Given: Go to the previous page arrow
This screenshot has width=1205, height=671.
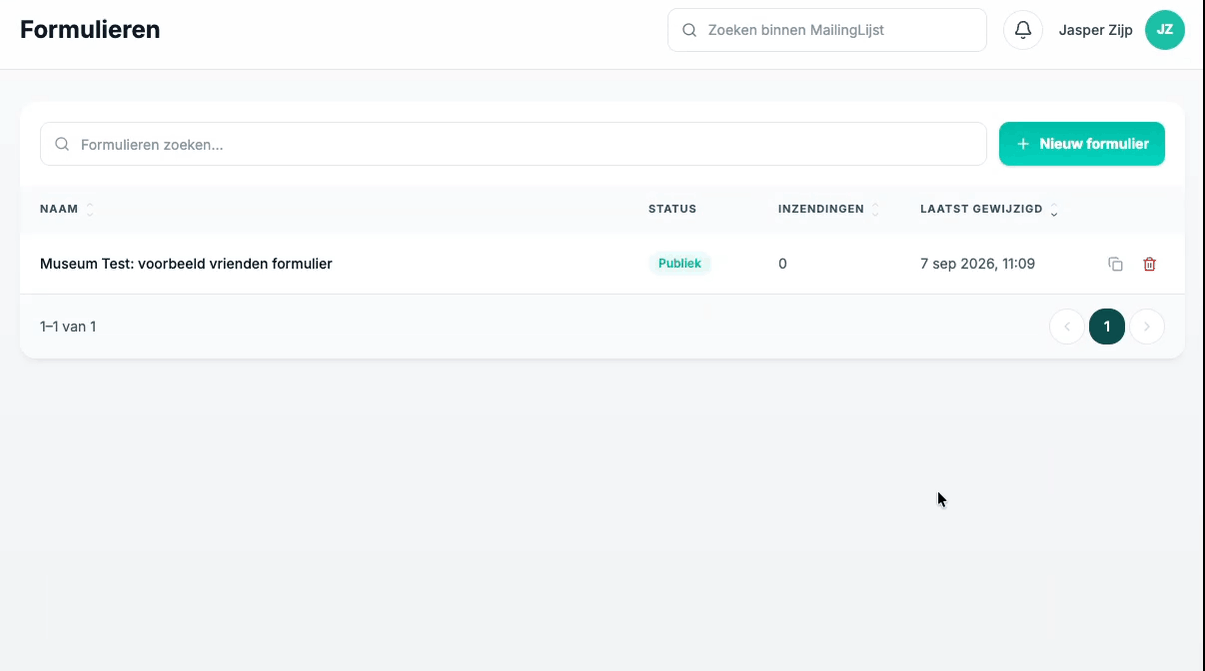Looking at the screenshot, I should pyautogui.click(x=1067, y=326).
